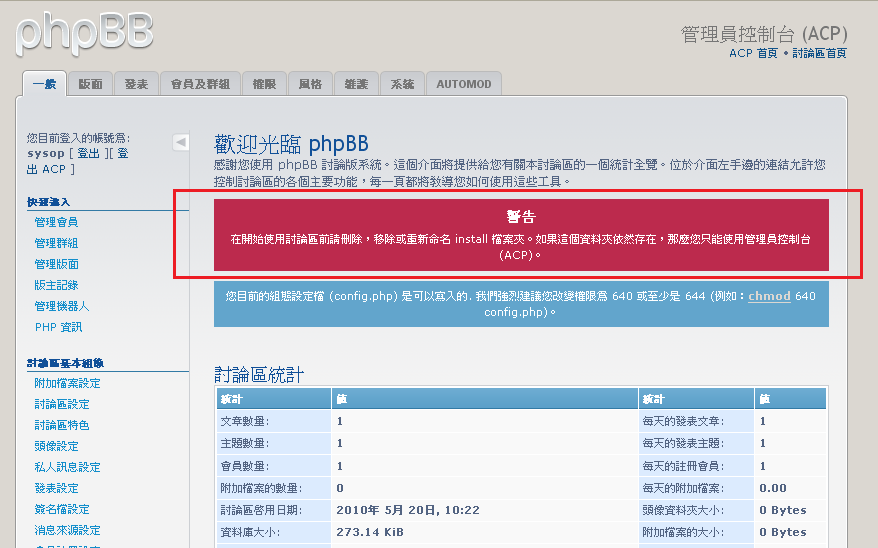878x548 pixels.
Task: Go to 管理群組 in quick access
Action: [56, 243]
